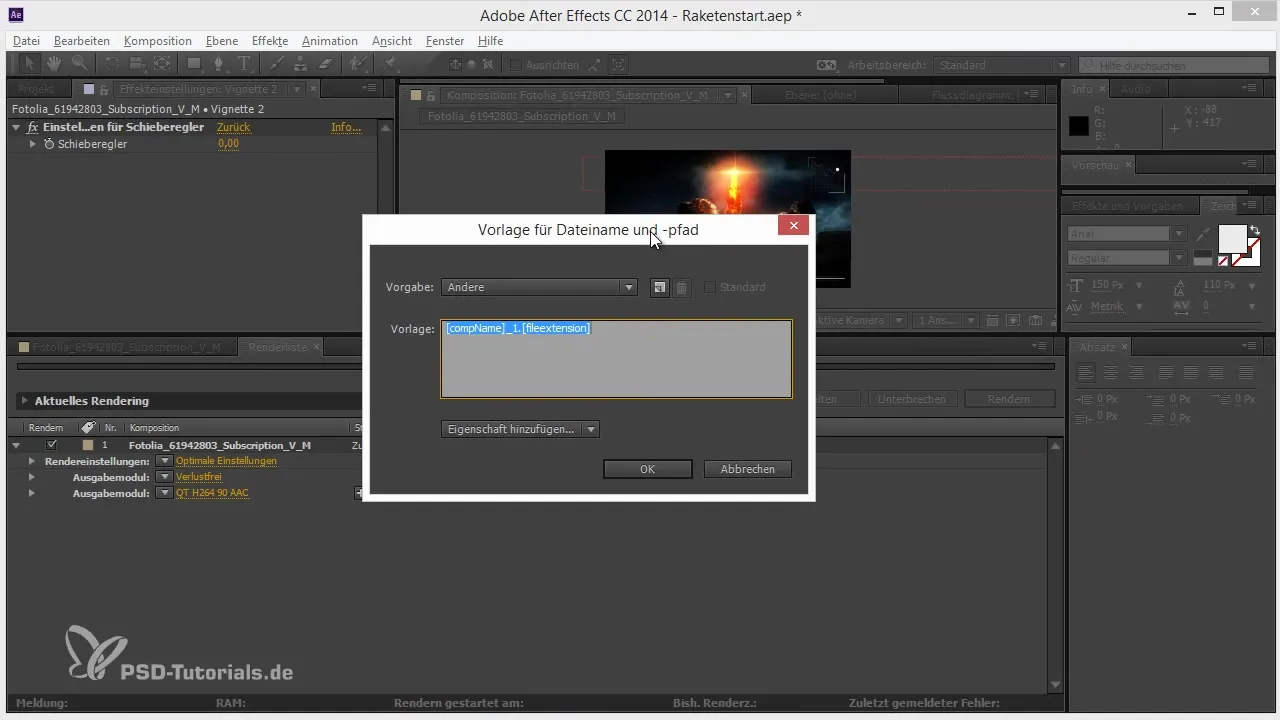Select the Text tool

[x=244, y=64]
